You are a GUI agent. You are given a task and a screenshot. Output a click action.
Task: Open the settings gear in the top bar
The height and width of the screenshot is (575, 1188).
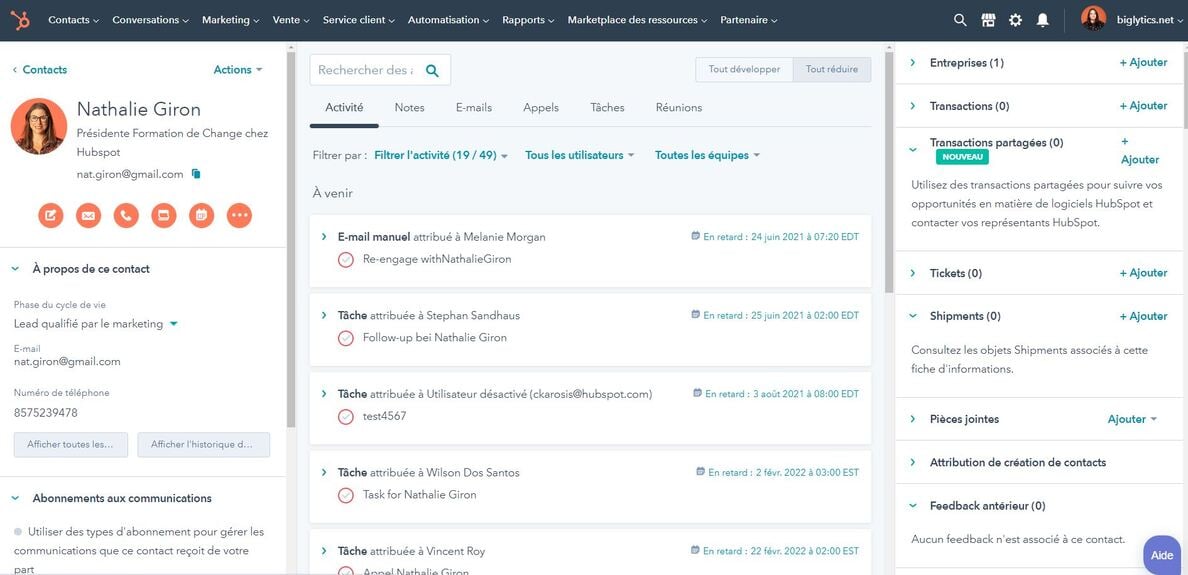pyautogui.click(x=1016, y=20)
